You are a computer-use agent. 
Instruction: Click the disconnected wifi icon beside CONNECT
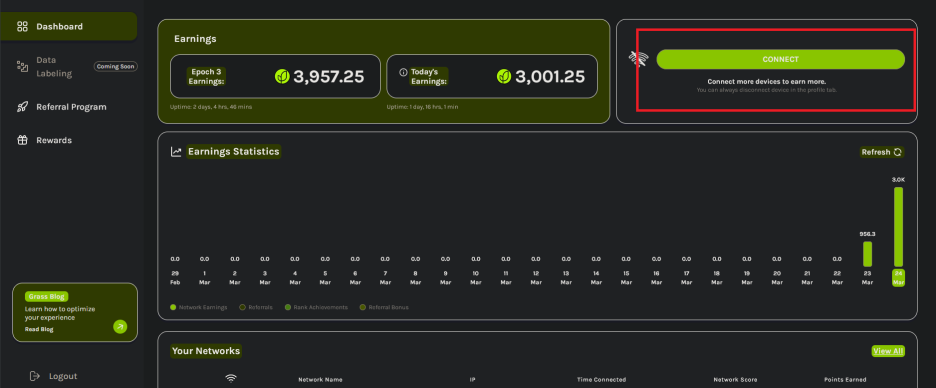[638, 59]
